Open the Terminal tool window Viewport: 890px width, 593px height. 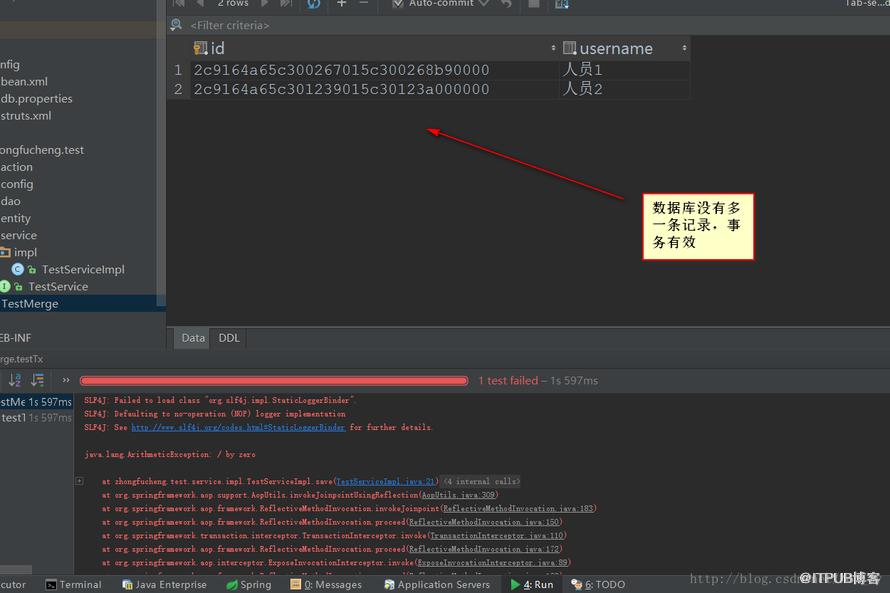(73, 584)
